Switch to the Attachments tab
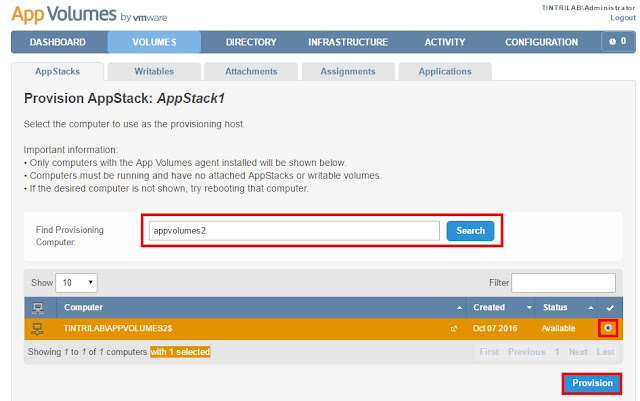 tap(251, 71)
